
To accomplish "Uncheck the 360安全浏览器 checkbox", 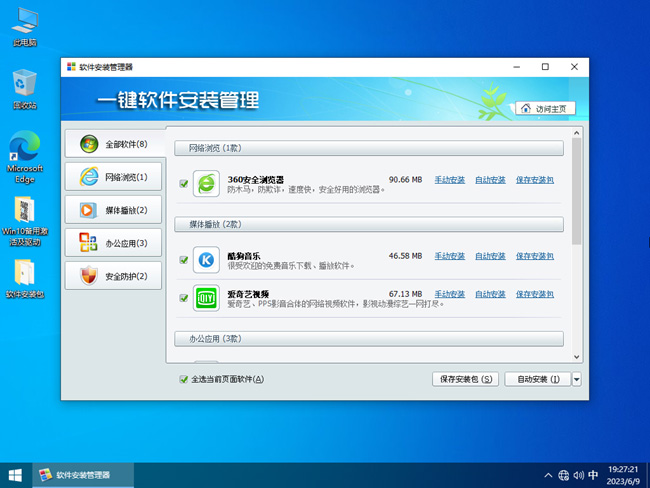I will click(x=184, y=183).
